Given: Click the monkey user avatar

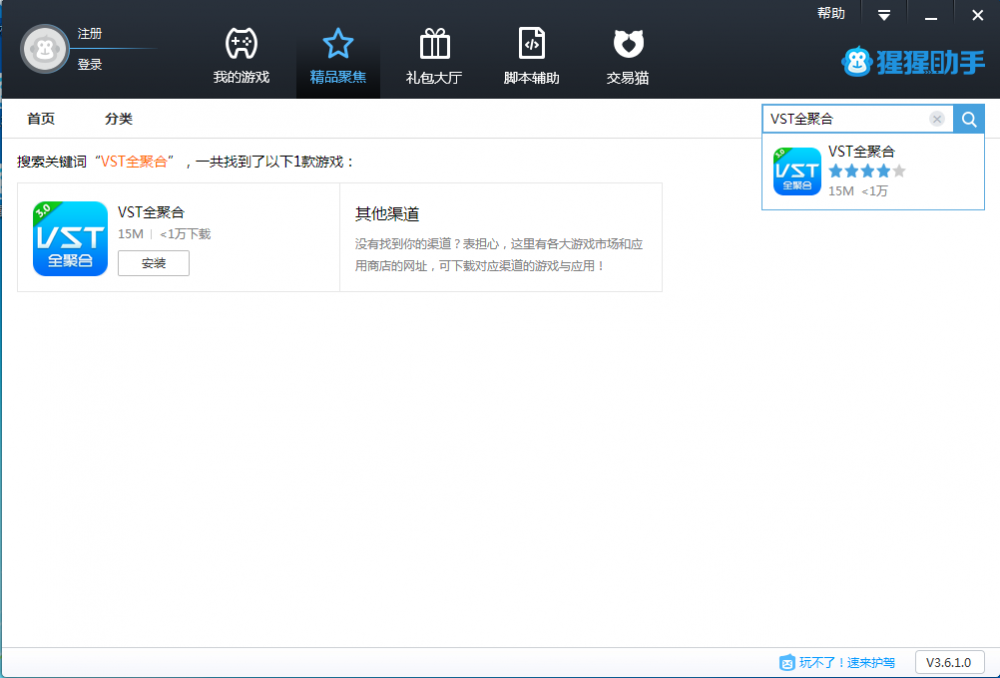Looking at the screenshot, I should coord(44,49).
